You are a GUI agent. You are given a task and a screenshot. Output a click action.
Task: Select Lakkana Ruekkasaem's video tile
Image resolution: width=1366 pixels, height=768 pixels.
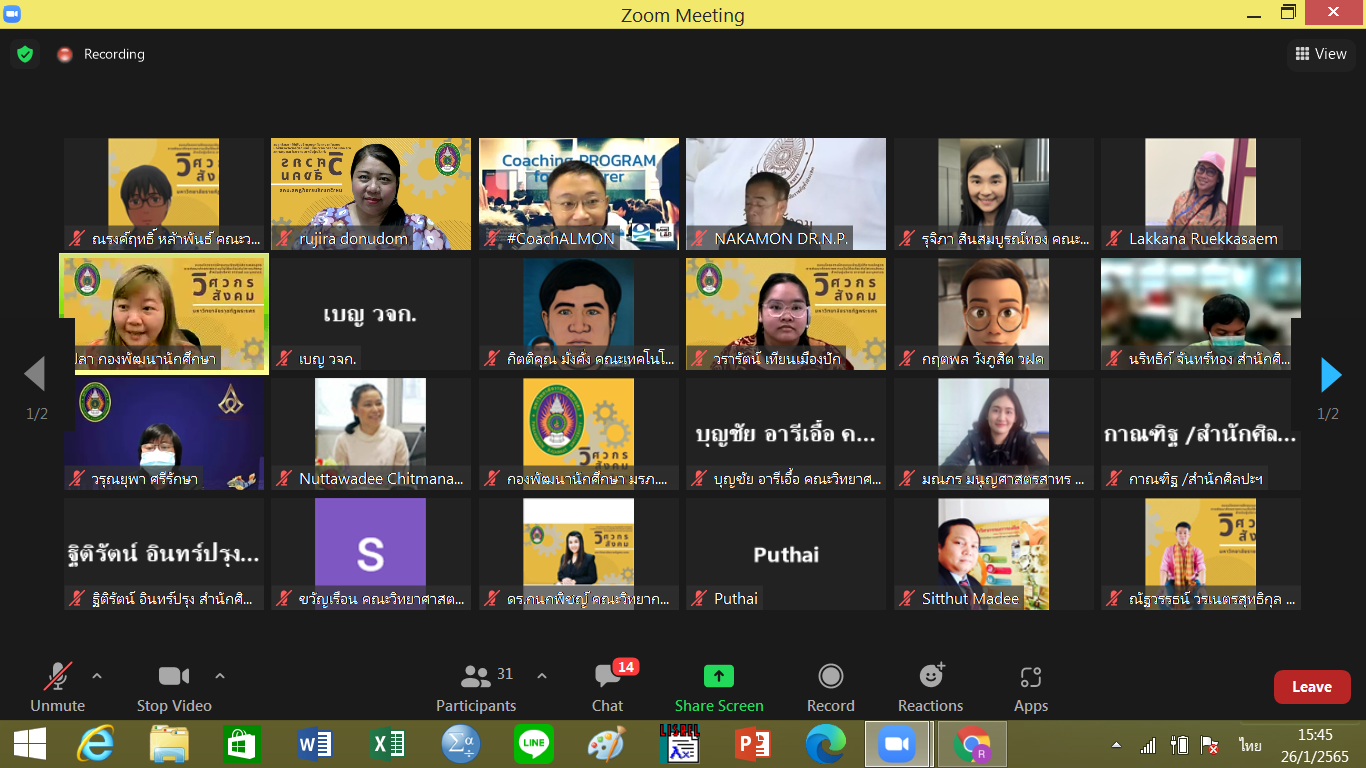coord(1200,194)
